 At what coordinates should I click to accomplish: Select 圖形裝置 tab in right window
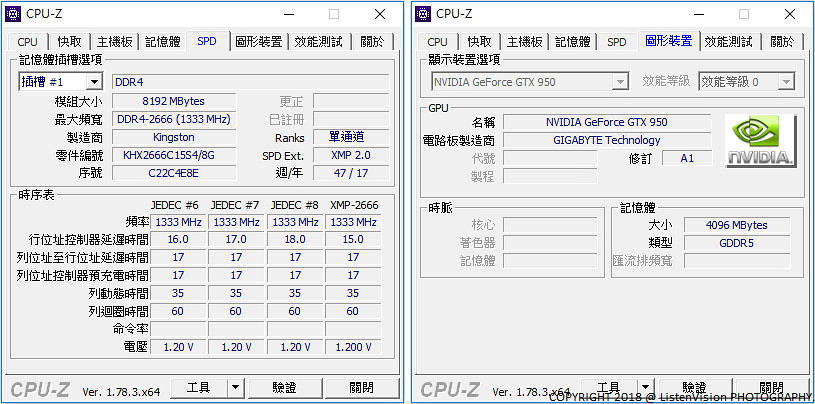click(668, 41)
